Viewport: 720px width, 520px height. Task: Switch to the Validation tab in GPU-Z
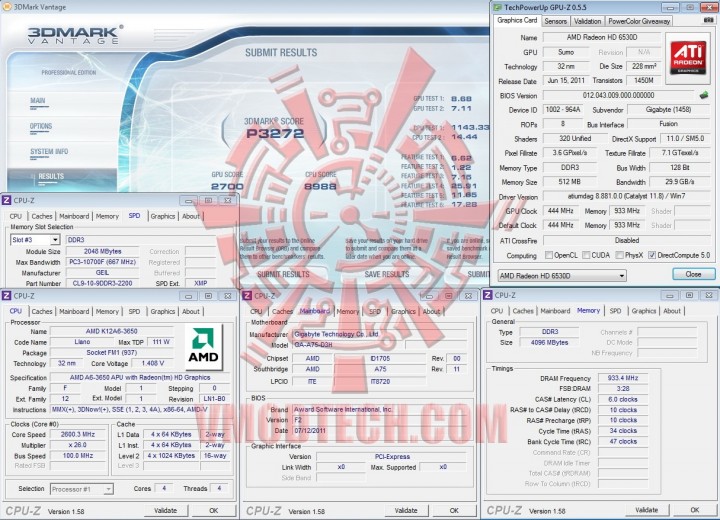click(x=587, y=21)
